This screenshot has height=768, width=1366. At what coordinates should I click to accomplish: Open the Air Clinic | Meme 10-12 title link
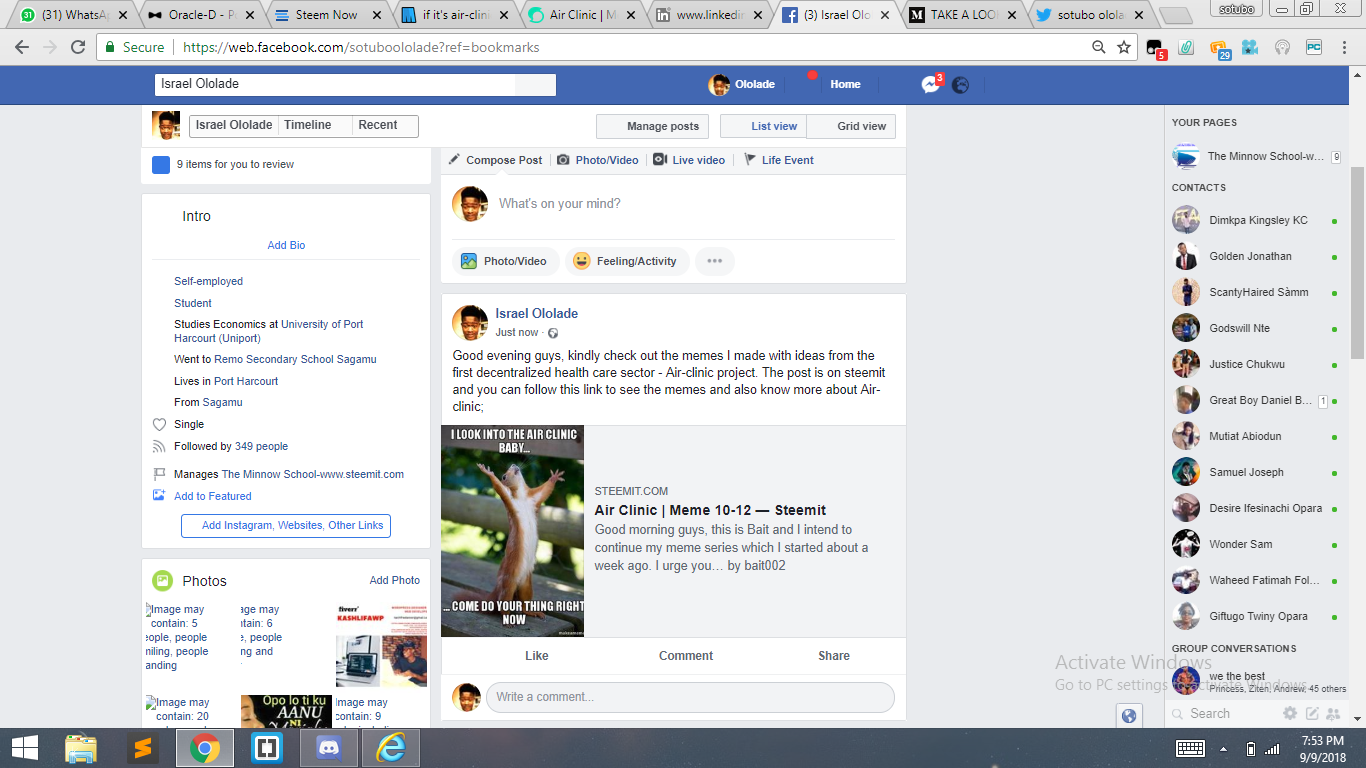point(710,510)
